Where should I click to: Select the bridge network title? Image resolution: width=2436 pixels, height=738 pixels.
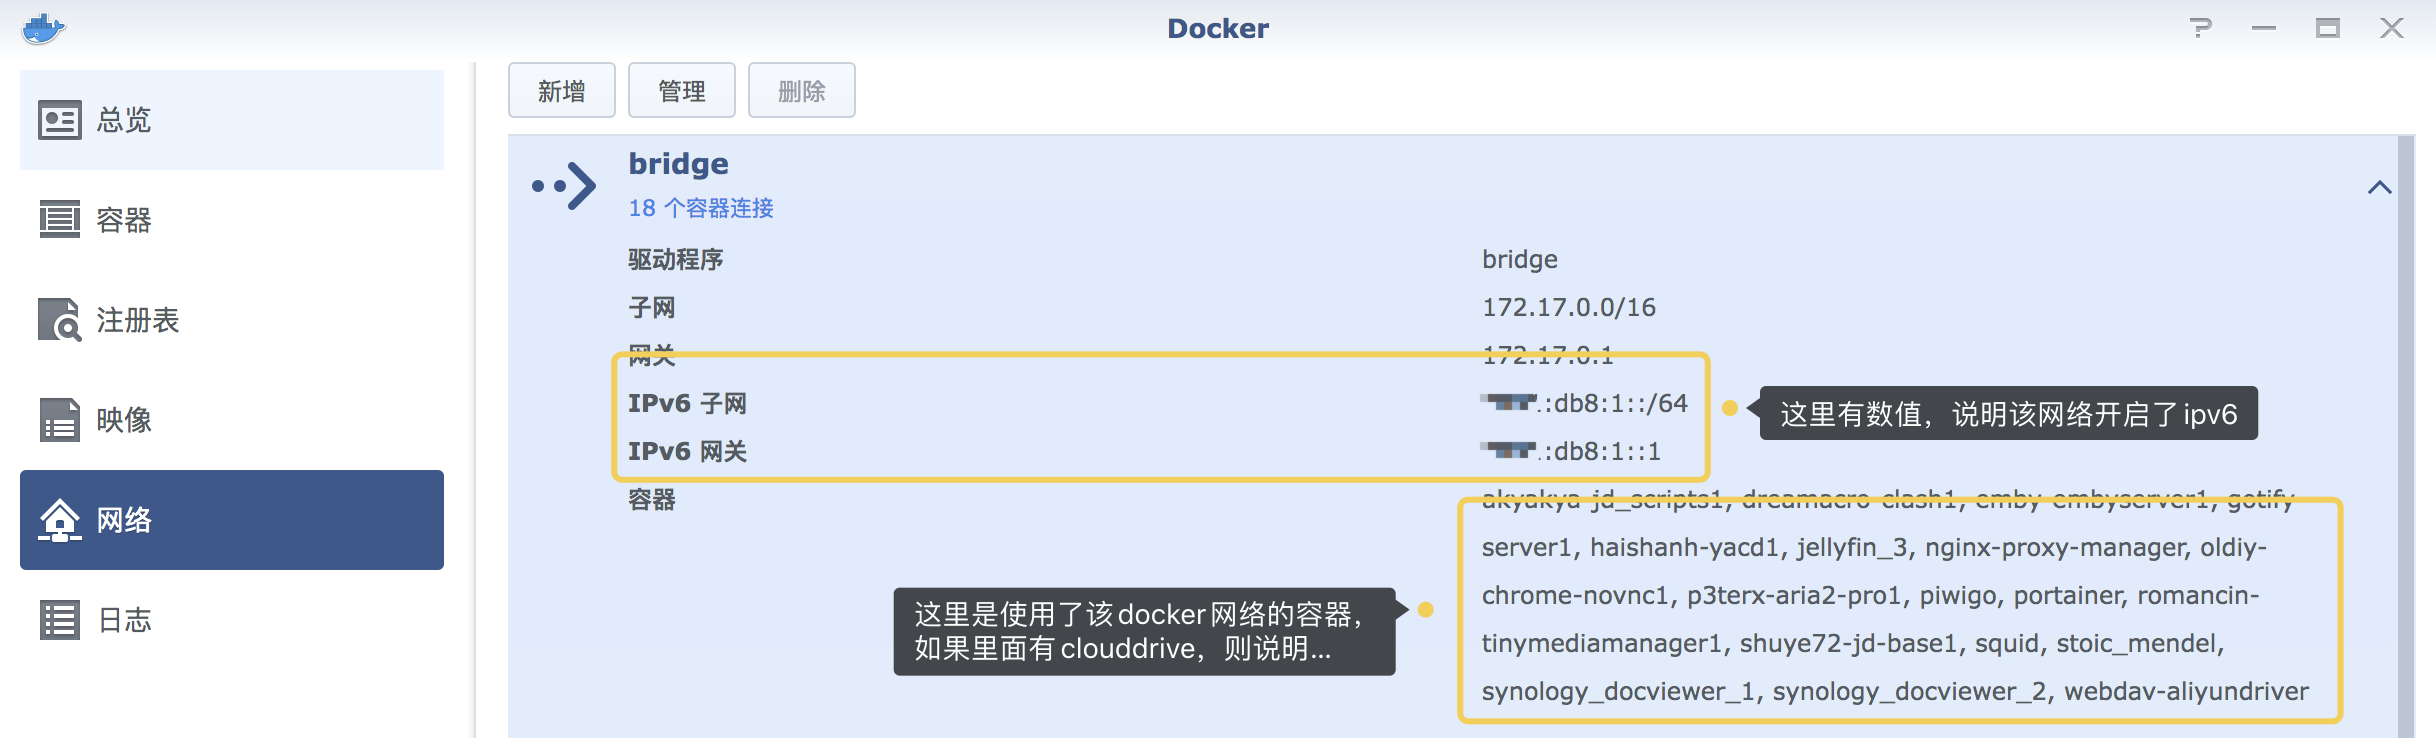pyautogui.click(x=678, y=164)
